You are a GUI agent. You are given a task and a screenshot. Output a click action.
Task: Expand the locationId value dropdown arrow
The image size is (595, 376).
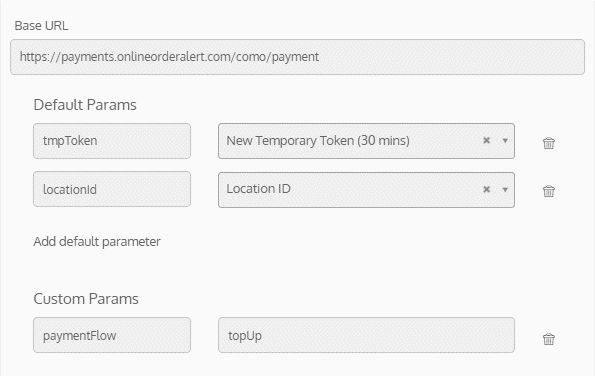pyautogui.click(x=505, y=189)
